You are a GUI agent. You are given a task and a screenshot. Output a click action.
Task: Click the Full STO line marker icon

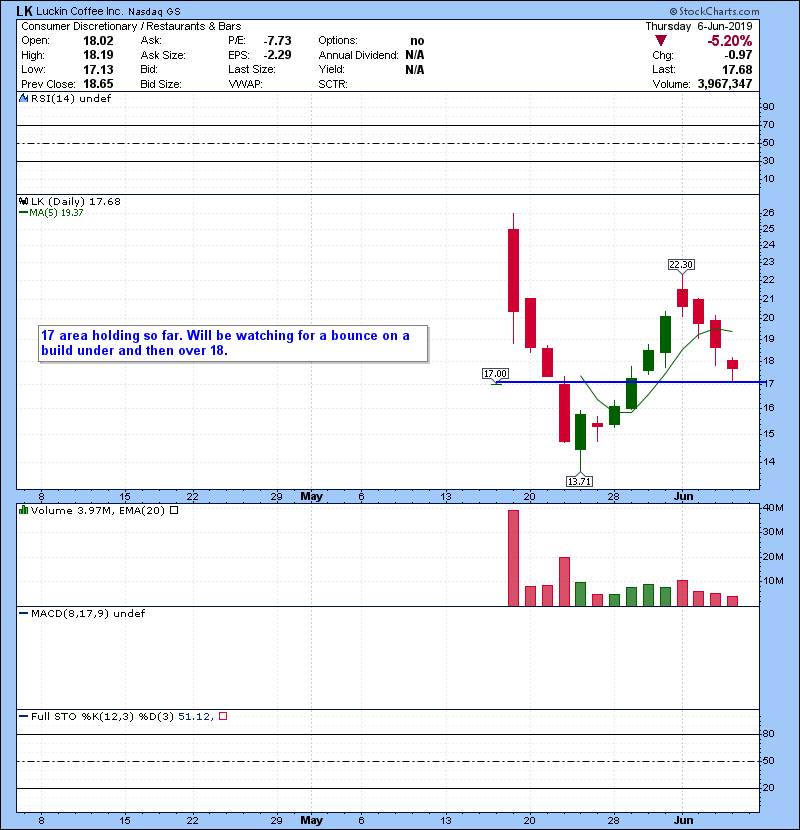pos(23,715)
